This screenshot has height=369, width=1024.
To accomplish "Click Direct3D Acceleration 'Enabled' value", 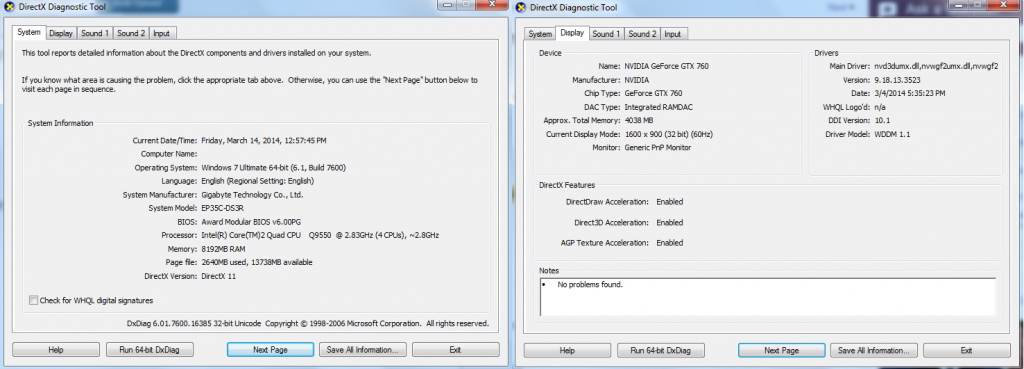I will click(669, 223).
